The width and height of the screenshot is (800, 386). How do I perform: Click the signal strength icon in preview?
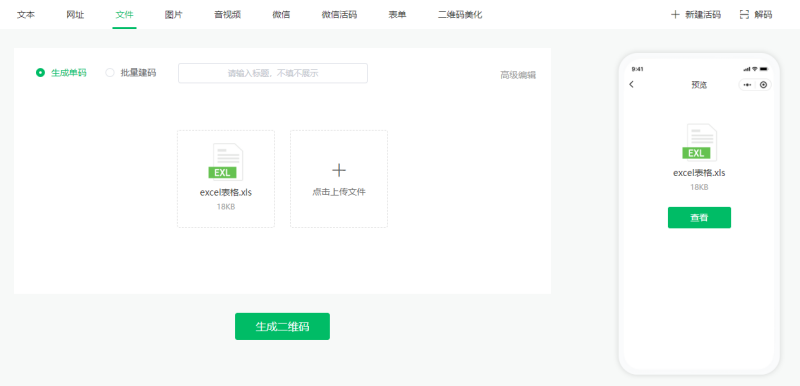[x=747, y=69]
